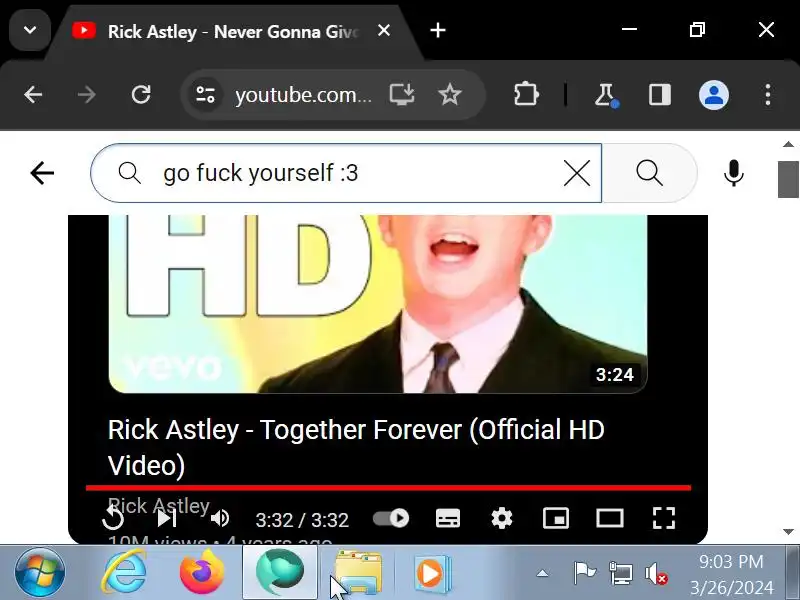Enter fullscreen mode
Viewport: 800px width, 600px height.
point(664,519)
